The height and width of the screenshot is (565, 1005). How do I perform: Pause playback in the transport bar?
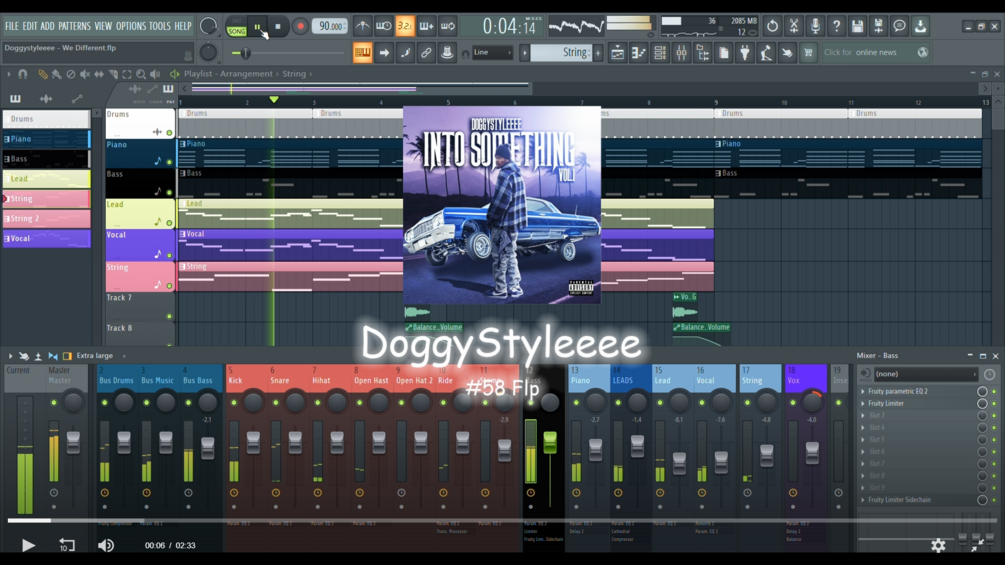click(258, 27)
